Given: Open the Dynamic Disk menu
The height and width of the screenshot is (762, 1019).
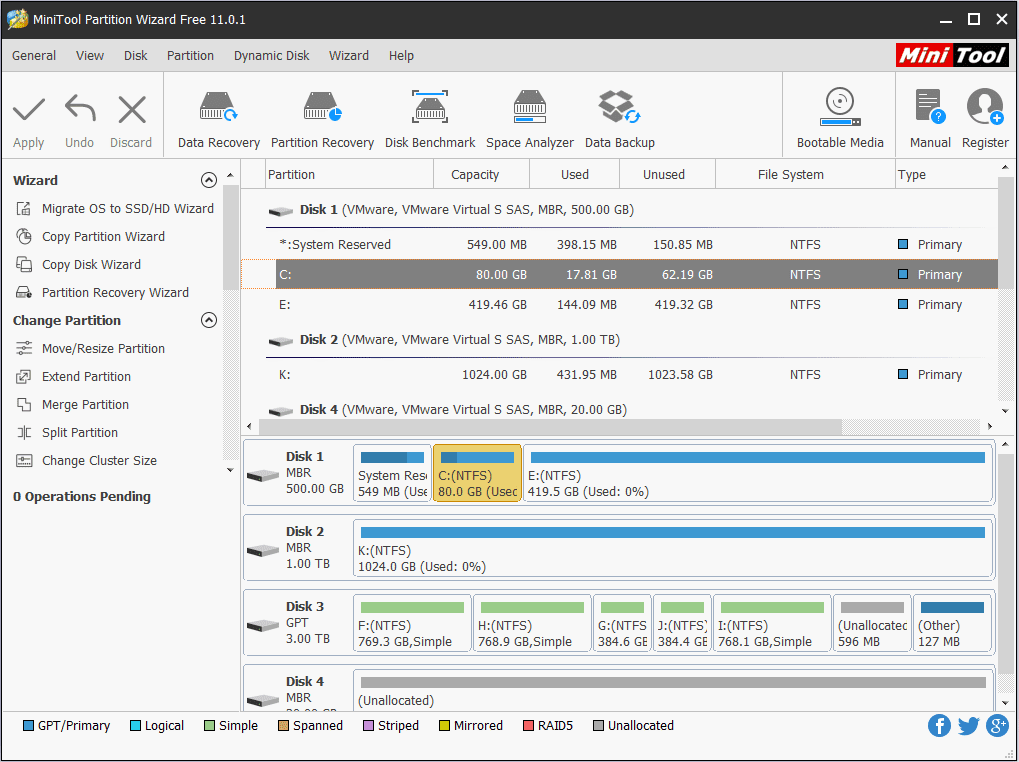Looking at the screenshot, I should click(x=271, y=56).
